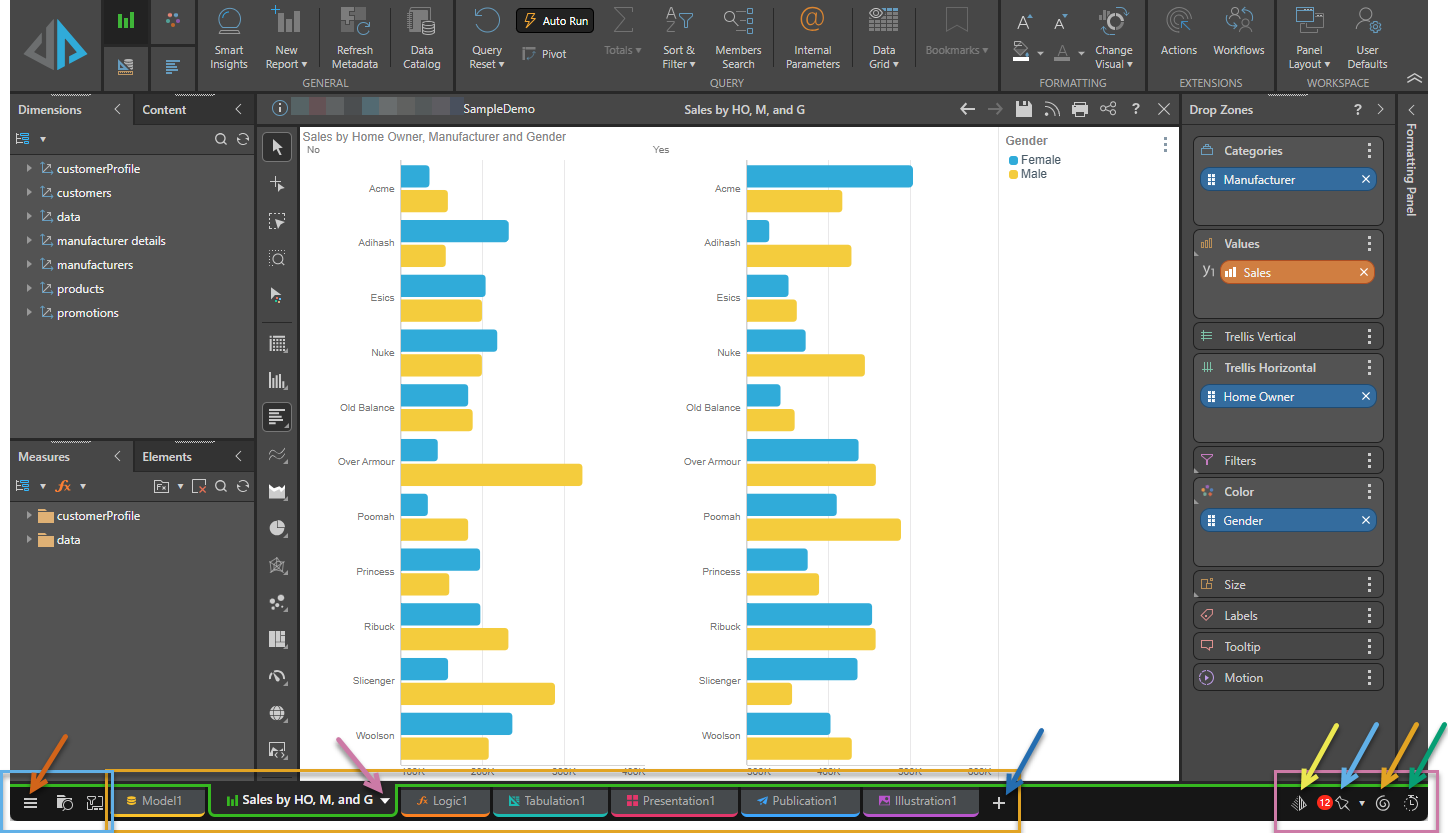This screenshot has width=1448, height=833.
Task: Click the print icon in header
Action: [x=1080, y=109]
